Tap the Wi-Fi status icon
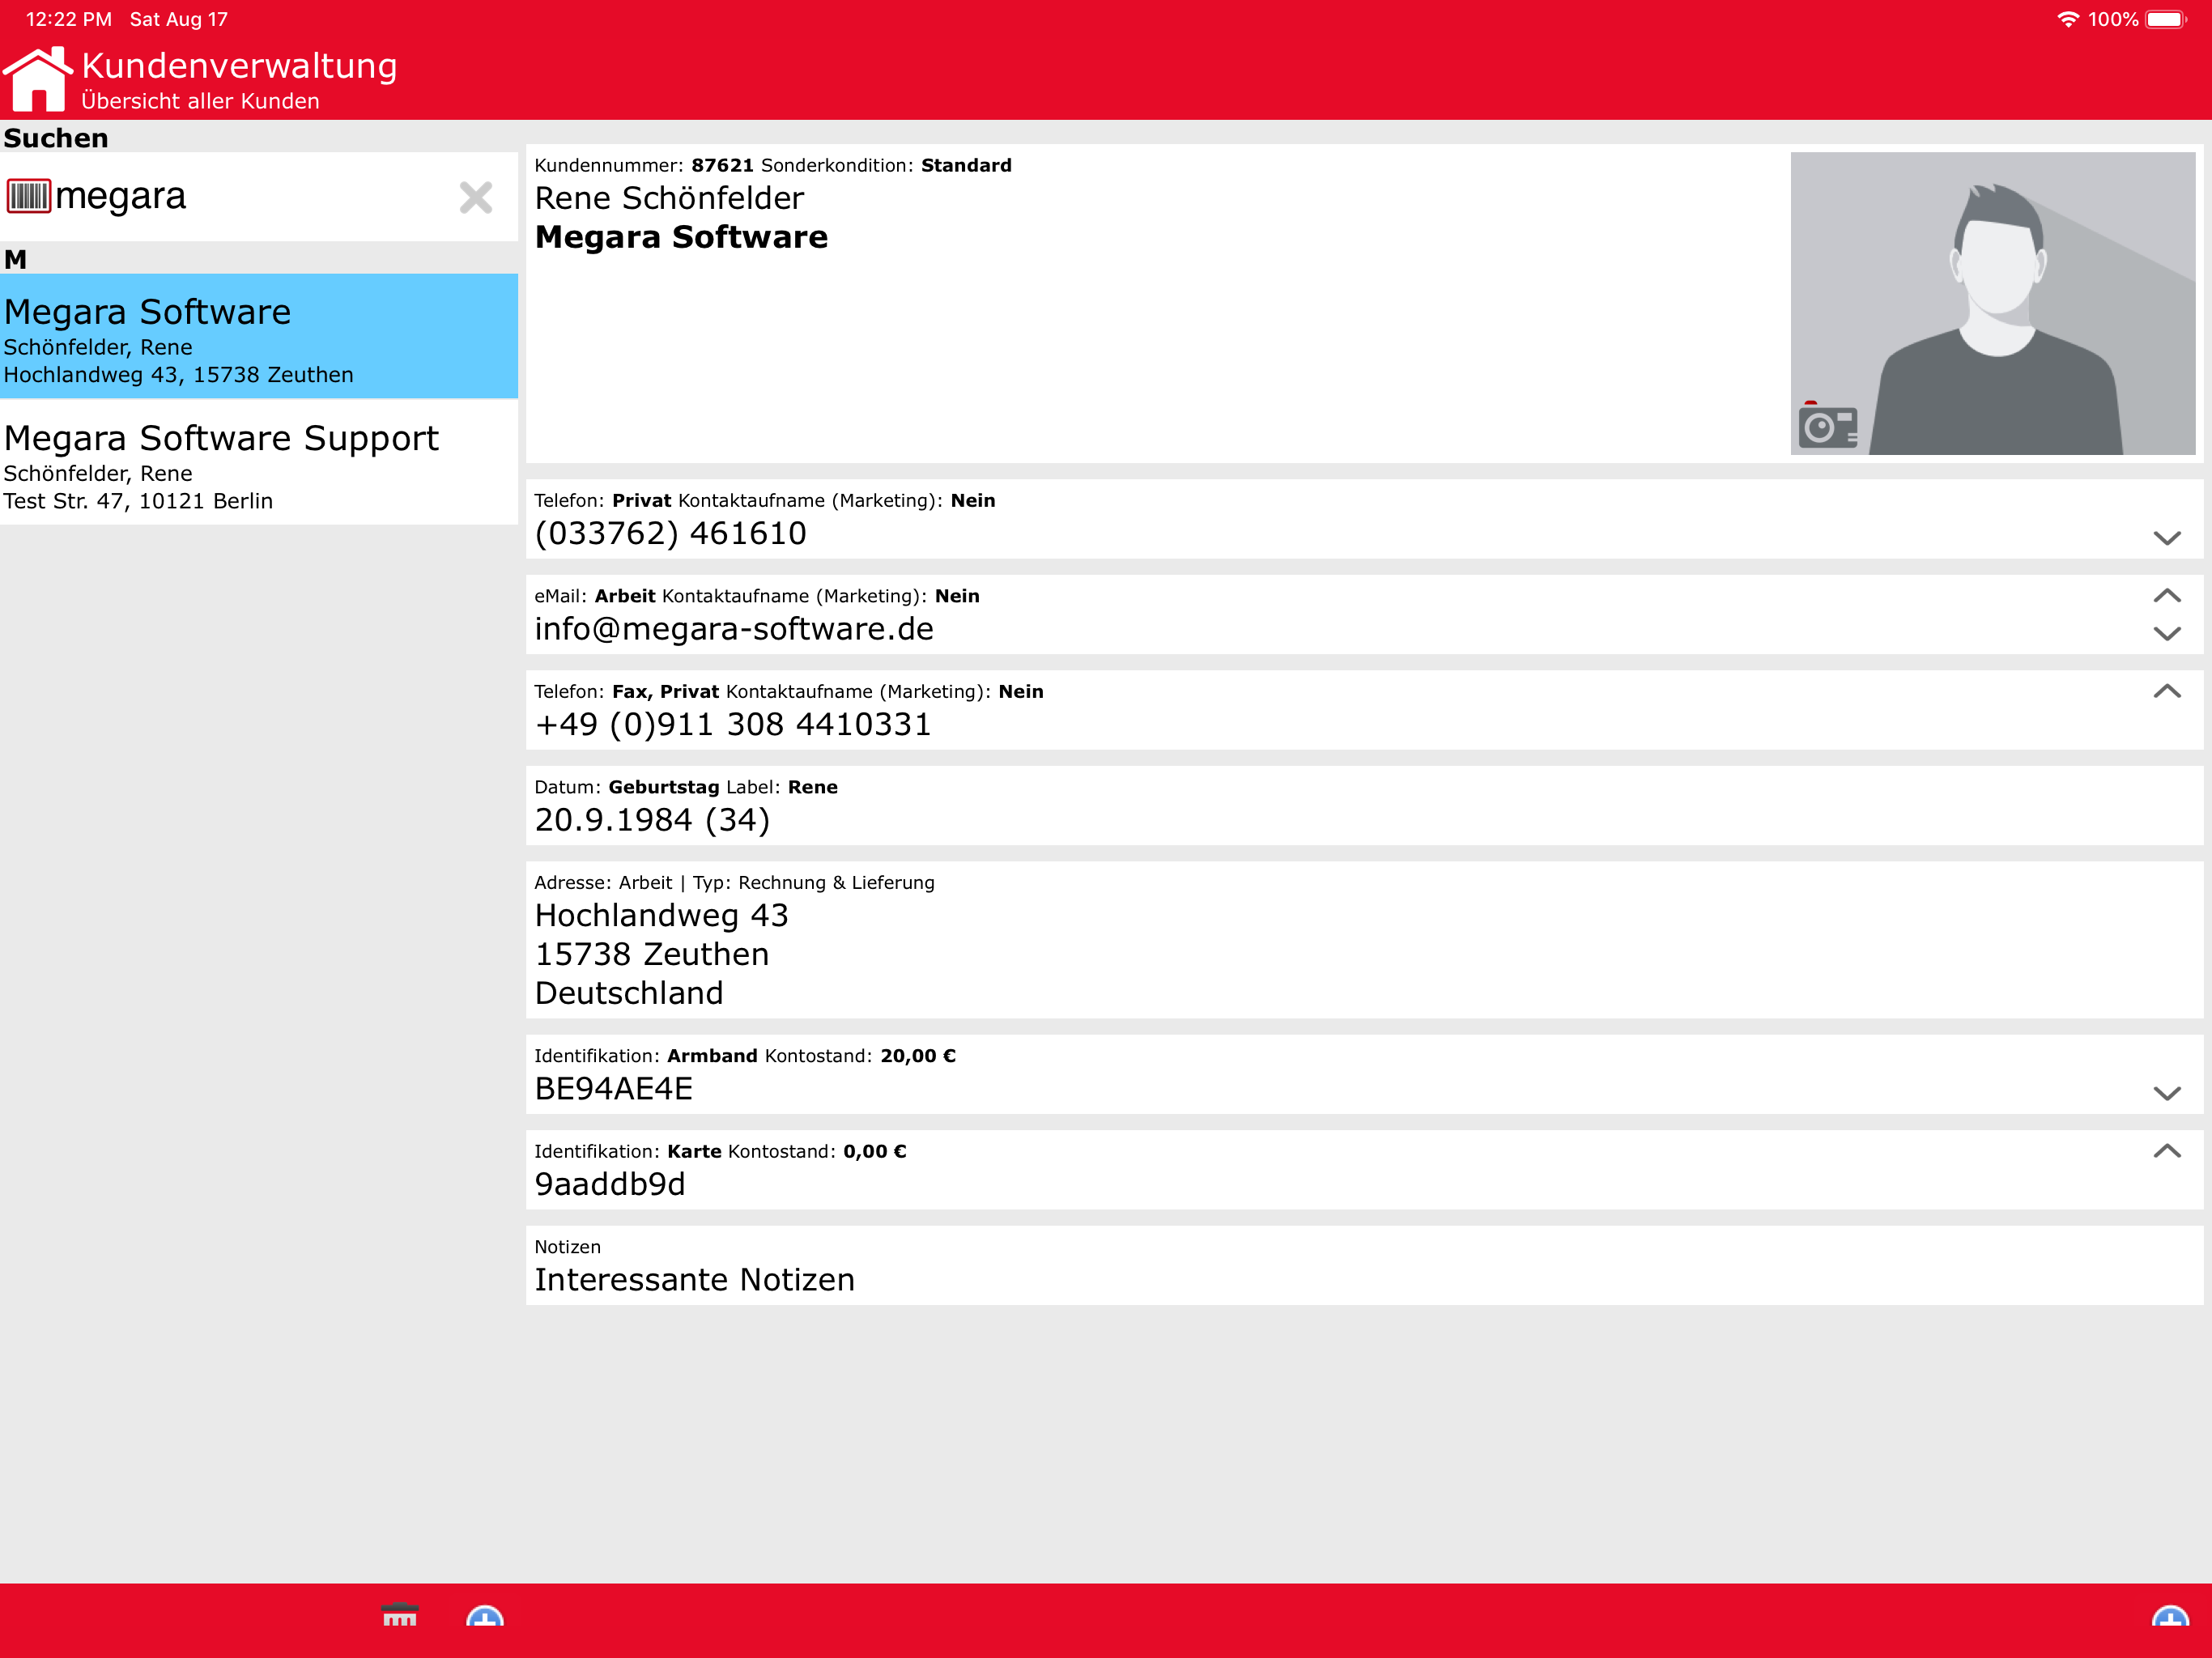Image resolution: width=2212 pixels, height=1658 pixels. click(2068, 19)
